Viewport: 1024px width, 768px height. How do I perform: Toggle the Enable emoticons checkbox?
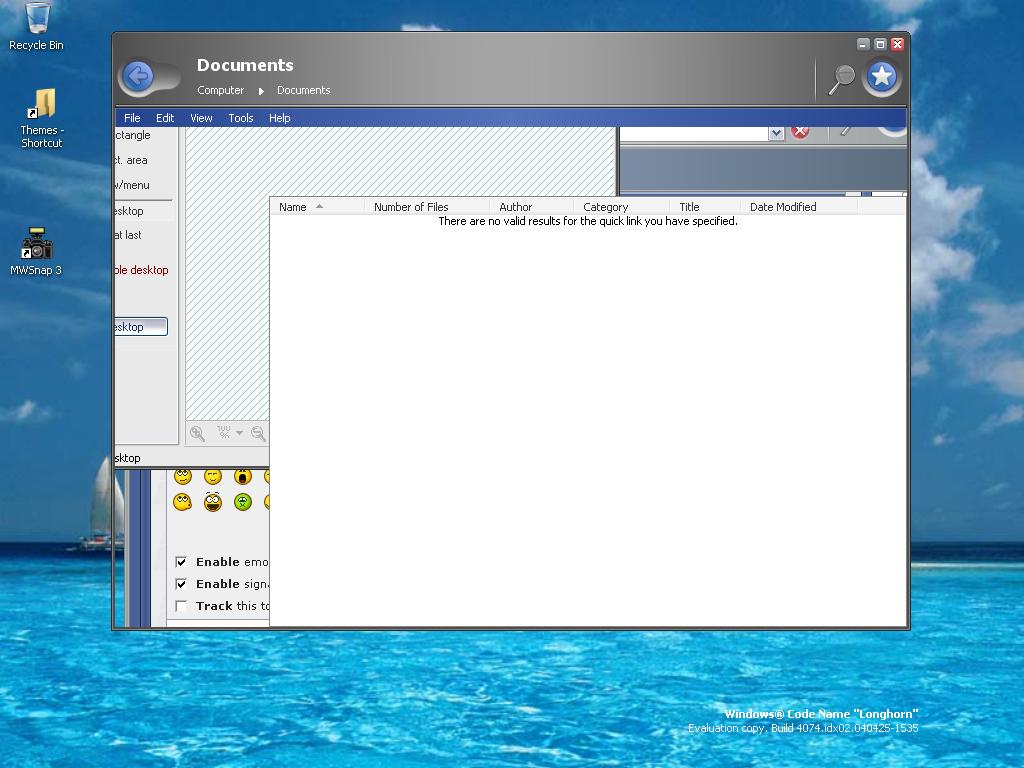point(182,562)
